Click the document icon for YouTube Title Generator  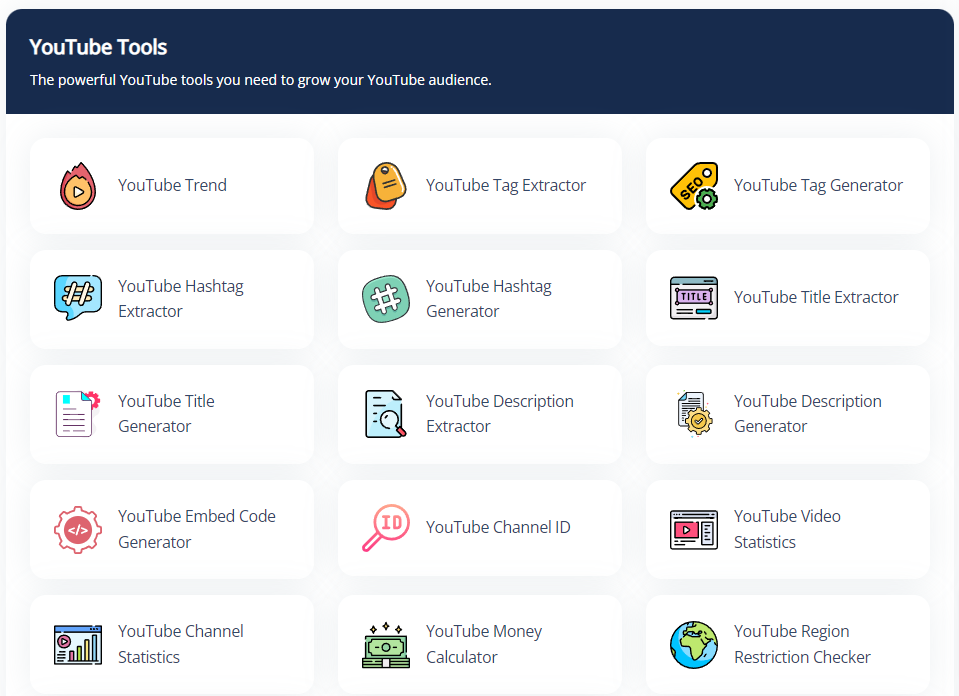click(77, 412)
